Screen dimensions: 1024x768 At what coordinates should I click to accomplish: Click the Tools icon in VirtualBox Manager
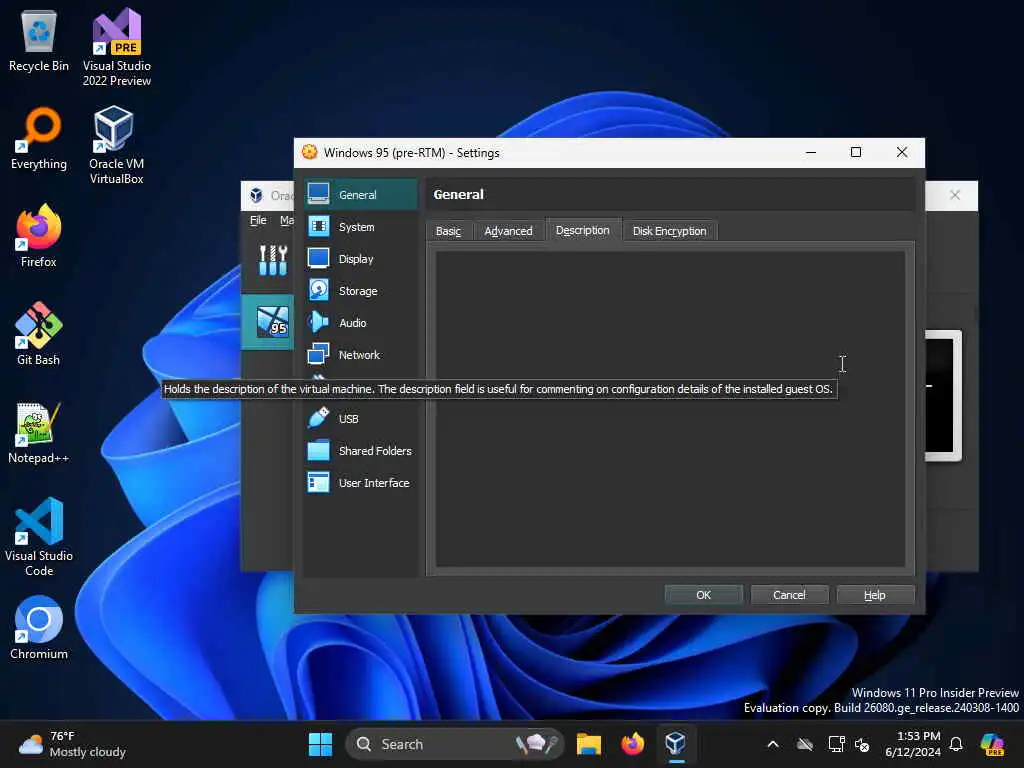tap(273, 260)
